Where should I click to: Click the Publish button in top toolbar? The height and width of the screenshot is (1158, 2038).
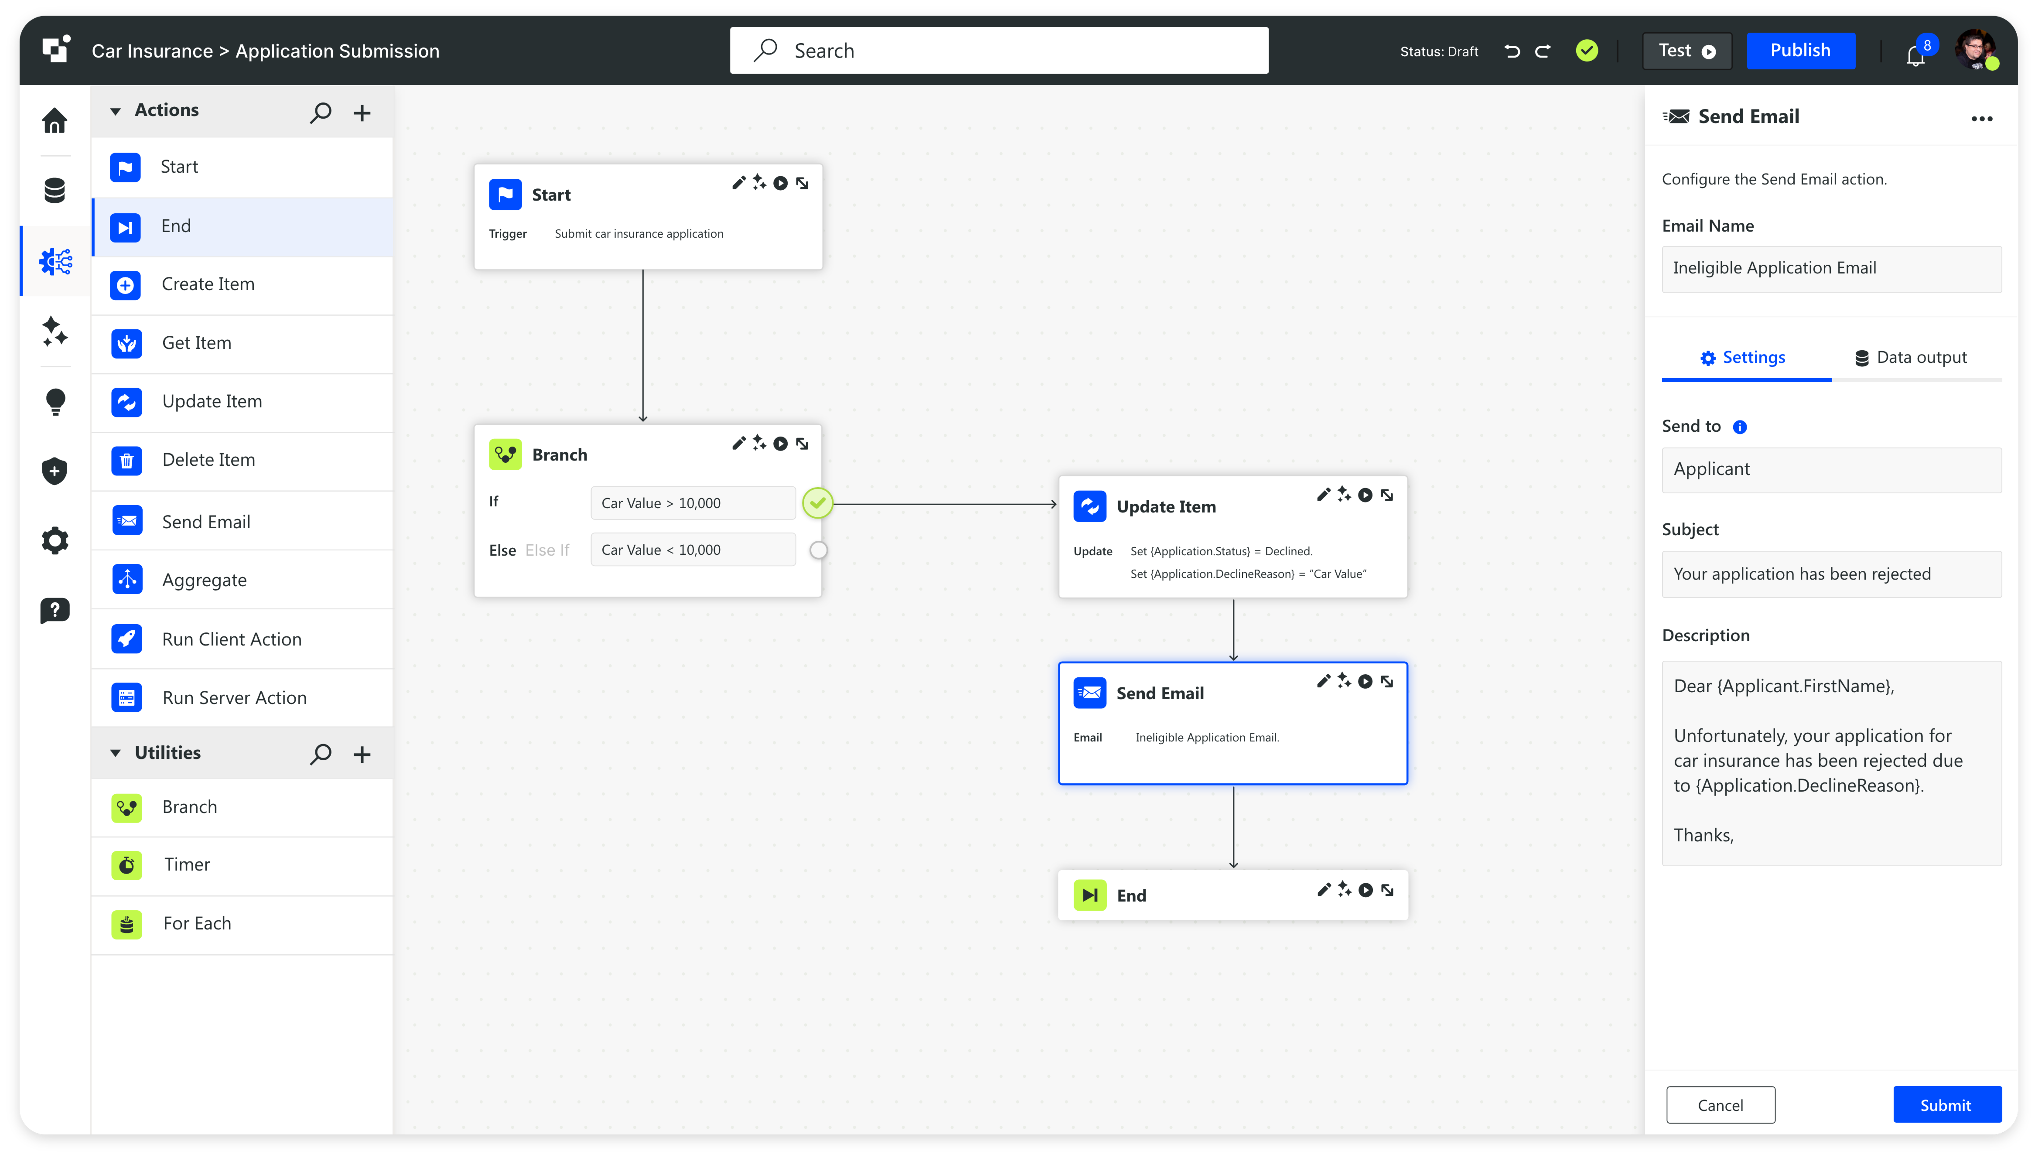click(x=1801, y=50)
